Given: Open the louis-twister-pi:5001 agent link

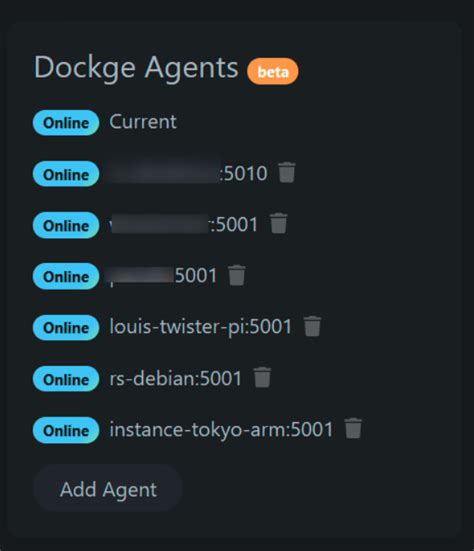Looking at the screenshot, I should tap(201, 327).
